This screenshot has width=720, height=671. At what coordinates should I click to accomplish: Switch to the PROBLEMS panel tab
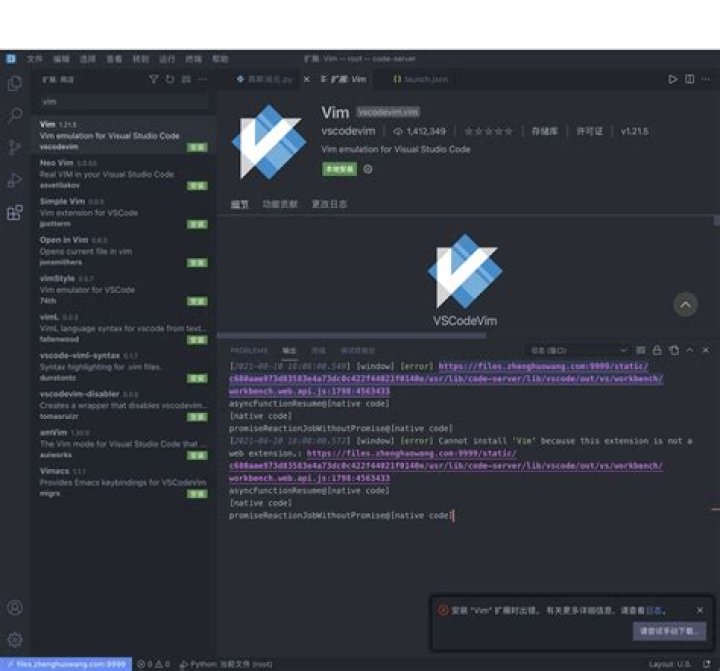tap(248, 350)
